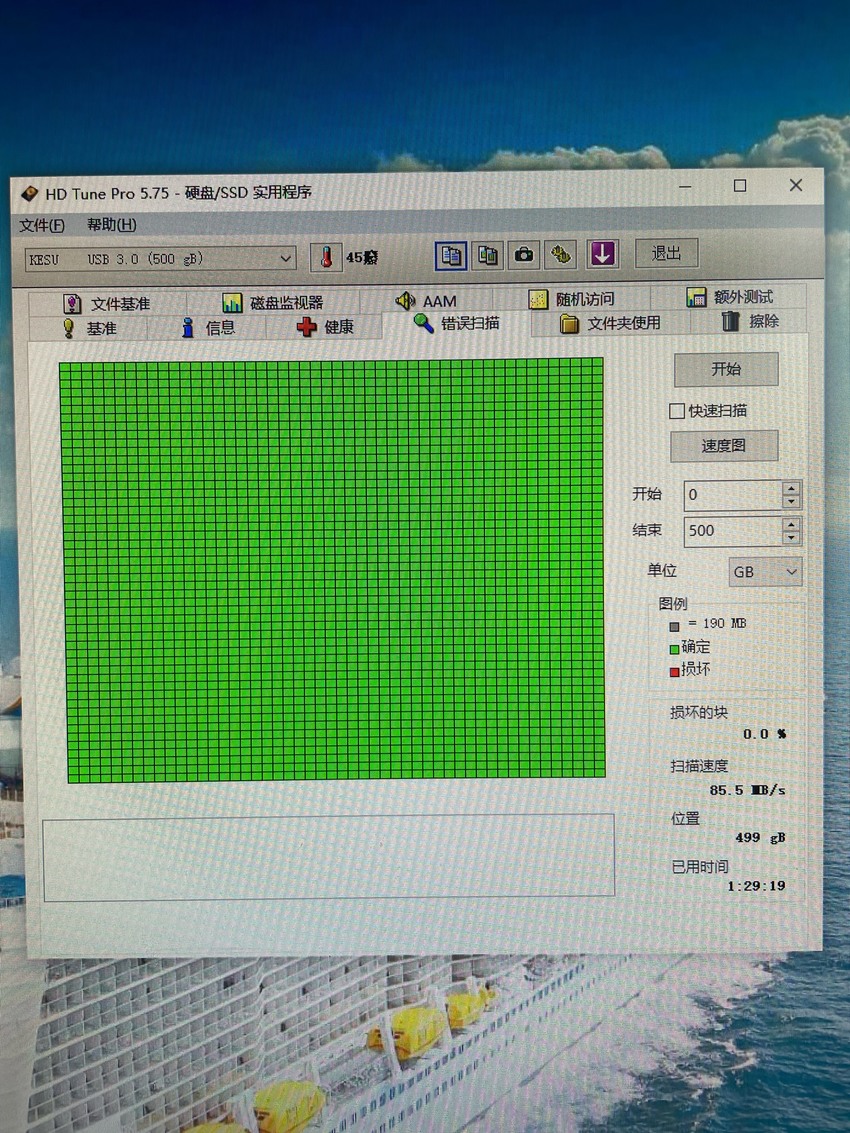Click the 45 degree temperature readout
This screenshot has height=1133, width=850.
361,257
